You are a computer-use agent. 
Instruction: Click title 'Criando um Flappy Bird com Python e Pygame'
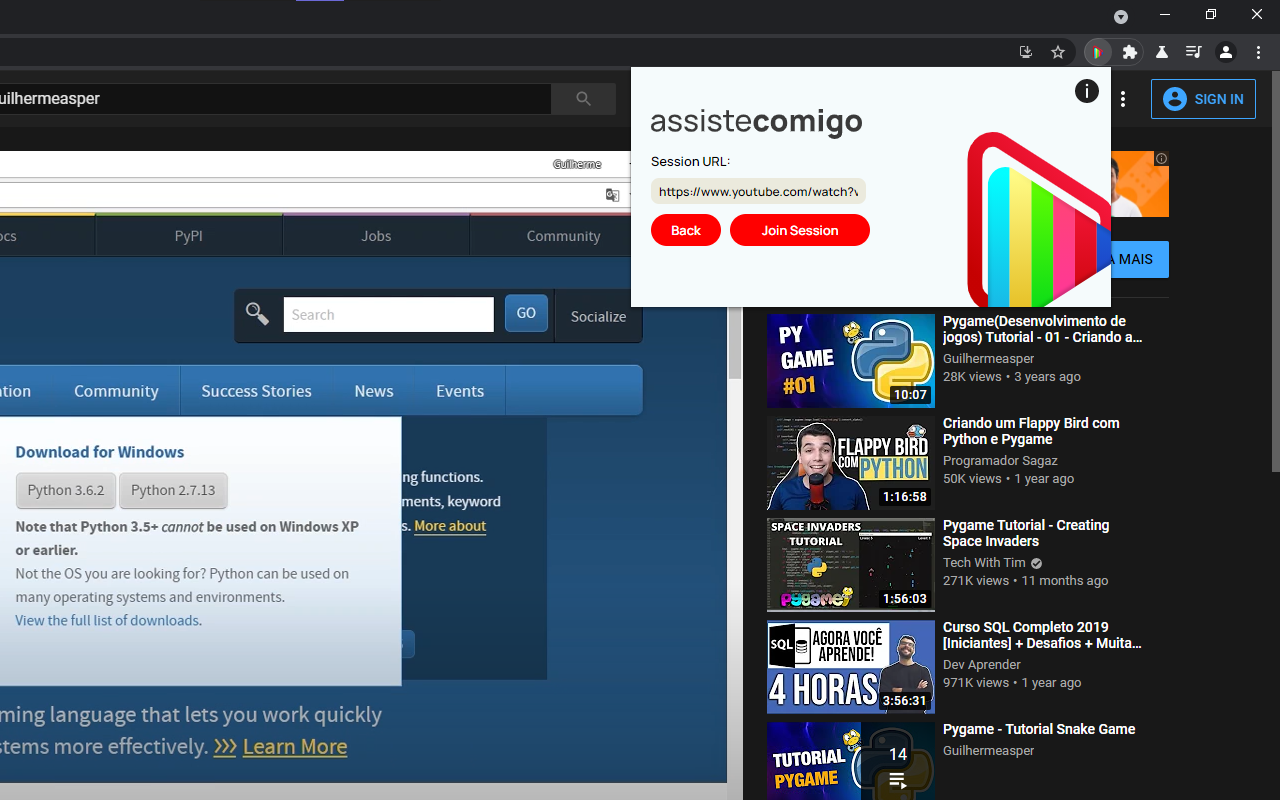point(1031,431)
